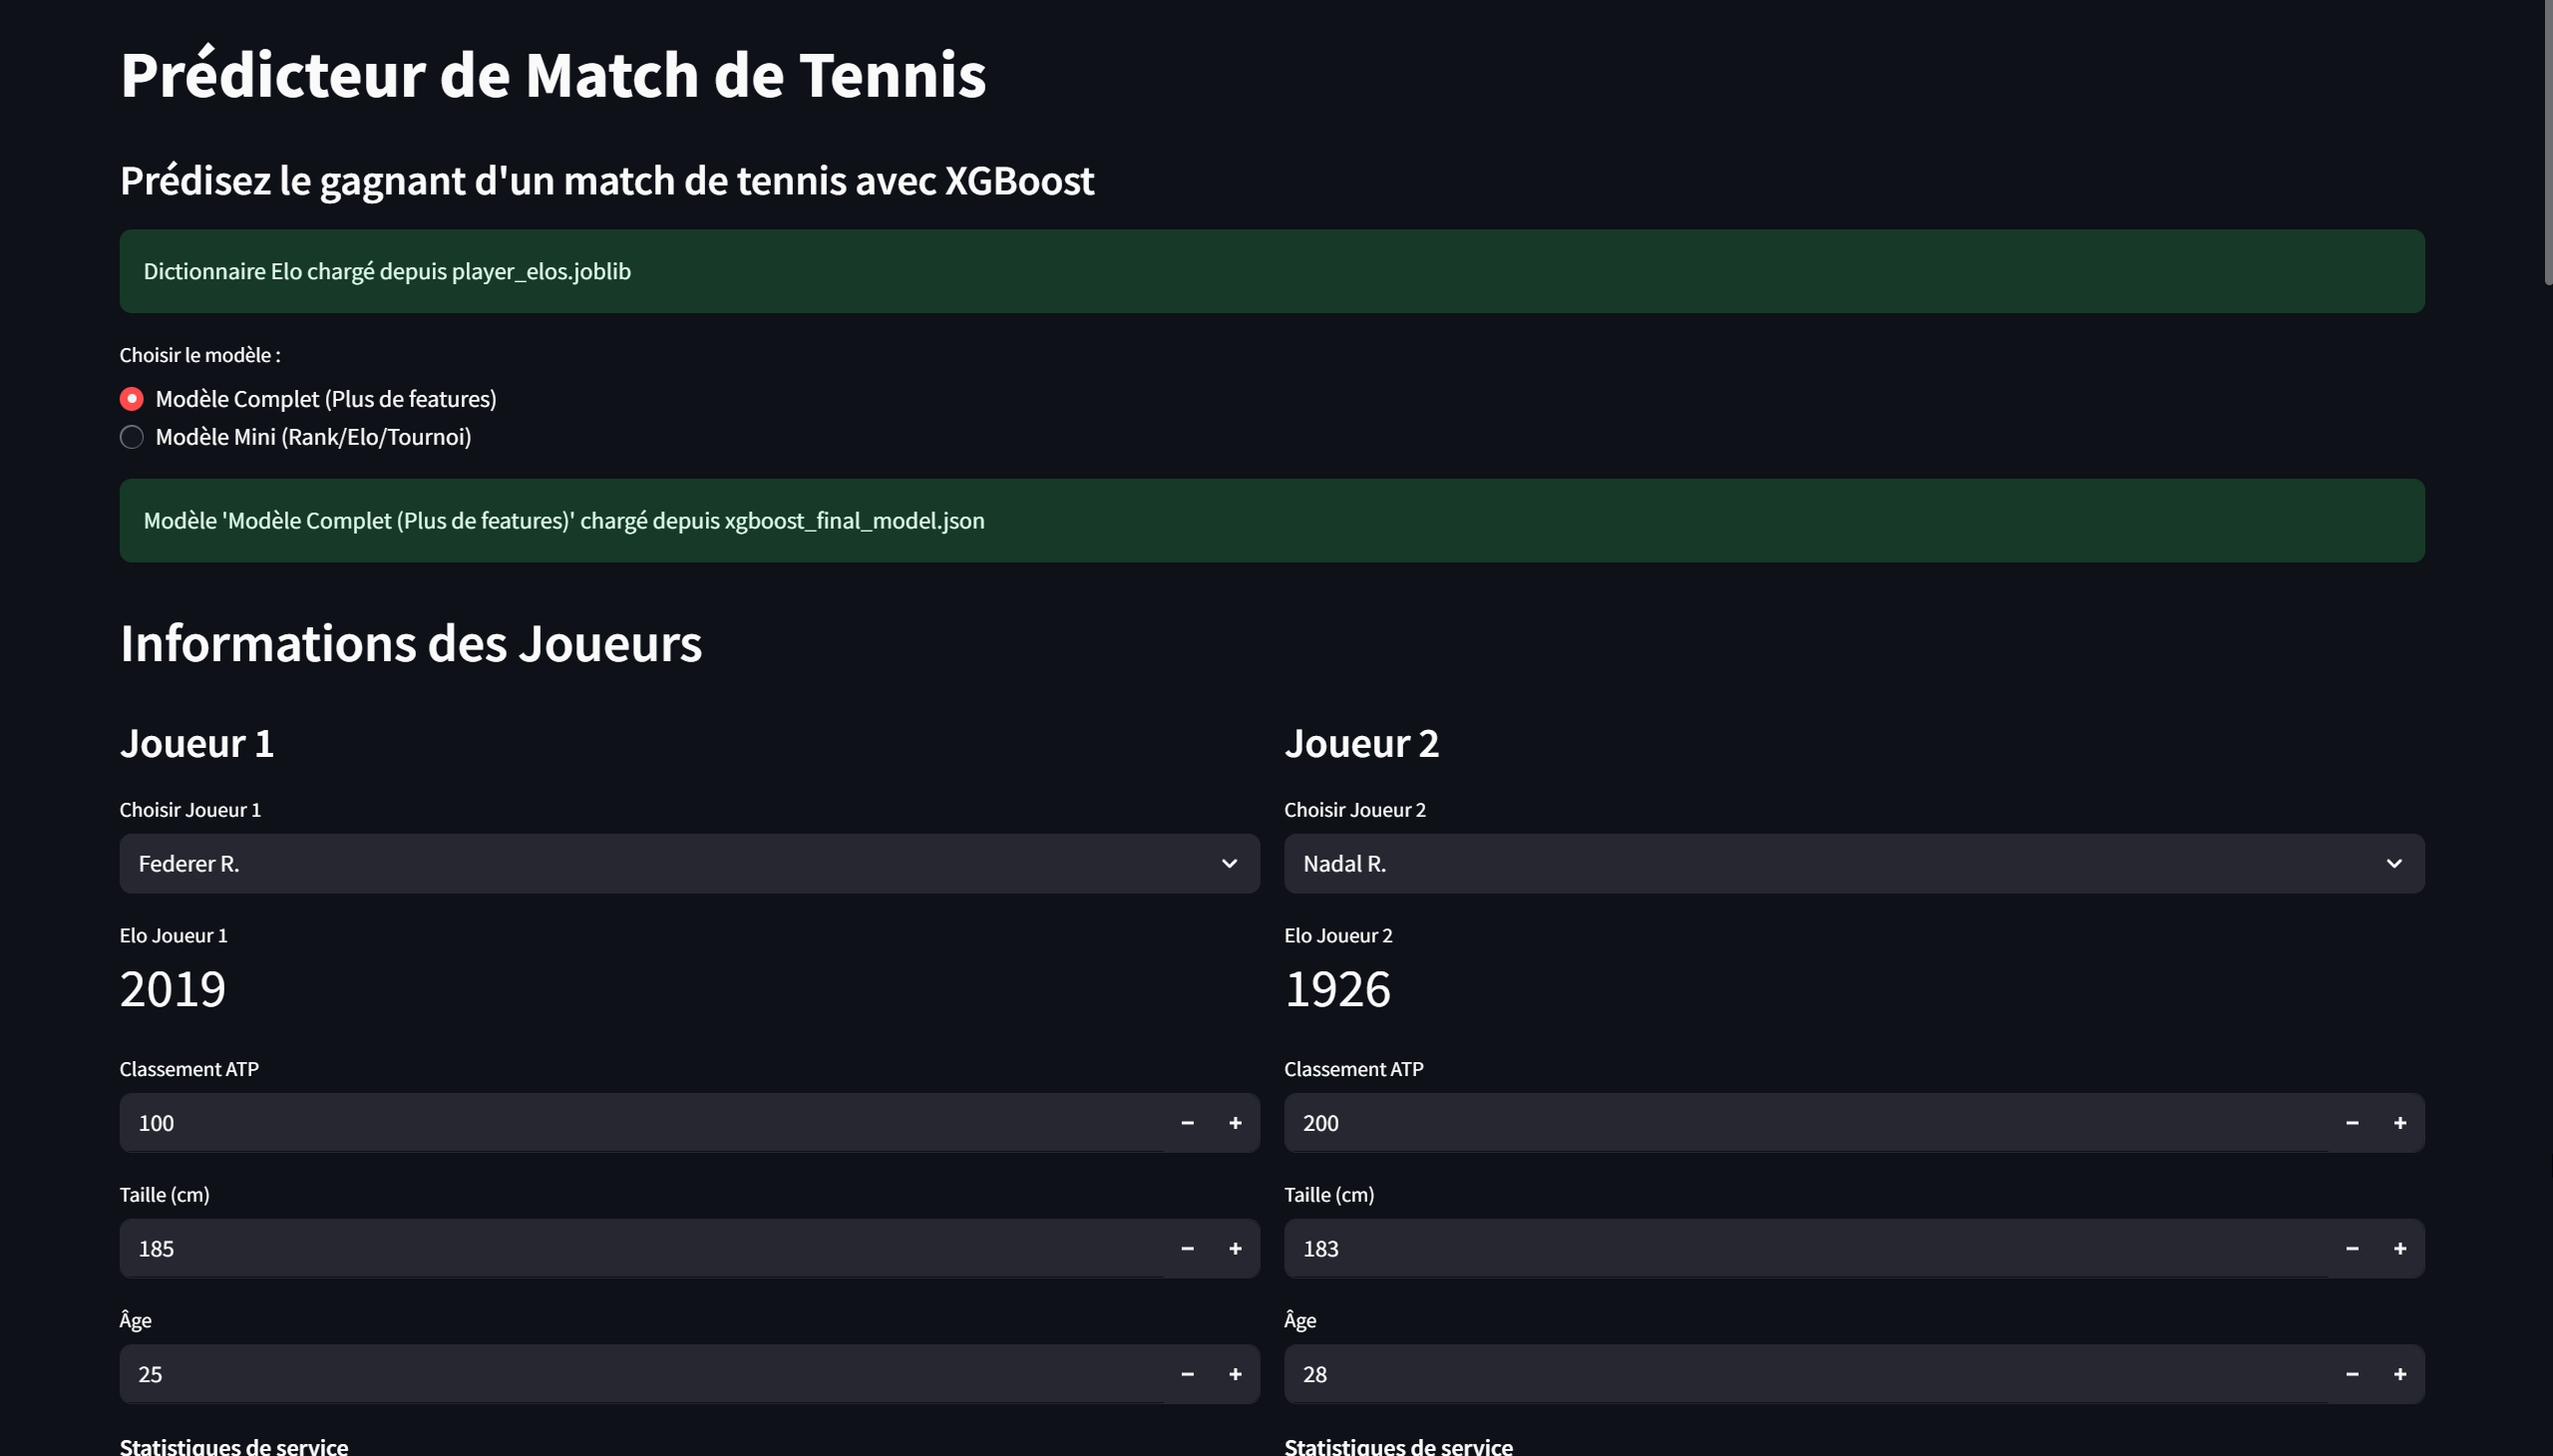Screen dimensions: 2553x1456
Task: Select the Modèle Mini radio option
Action: tap(132, 437)
